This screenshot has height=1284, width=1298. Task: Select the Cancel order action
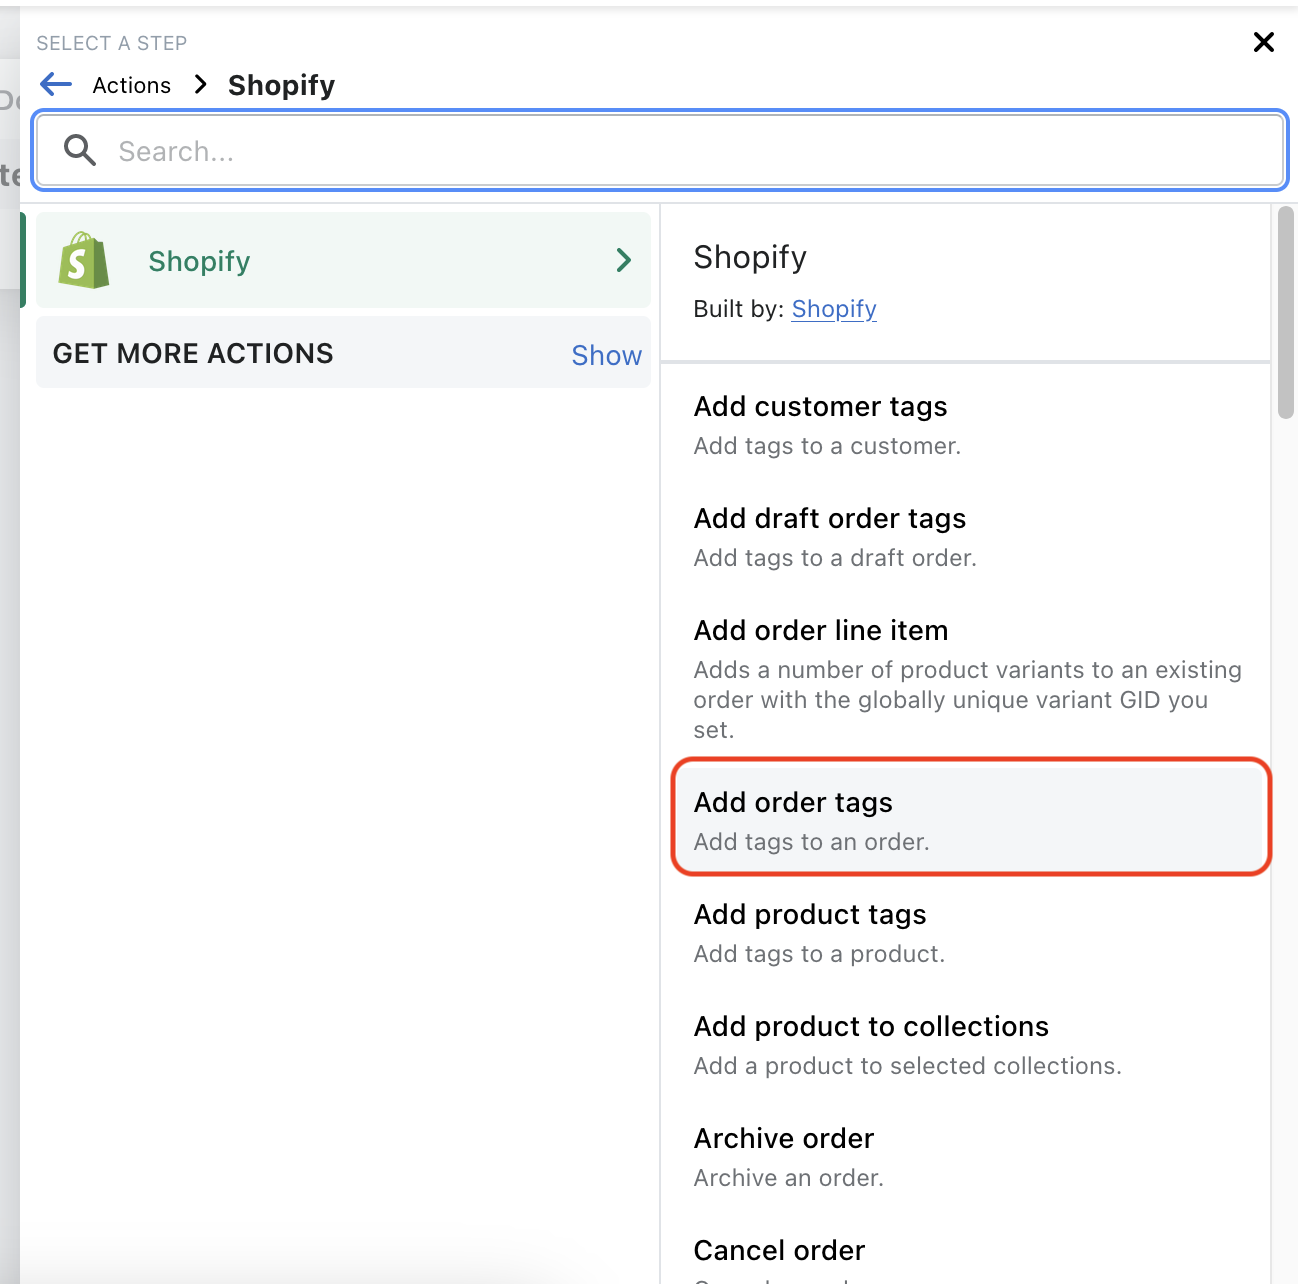[779, 1252]
